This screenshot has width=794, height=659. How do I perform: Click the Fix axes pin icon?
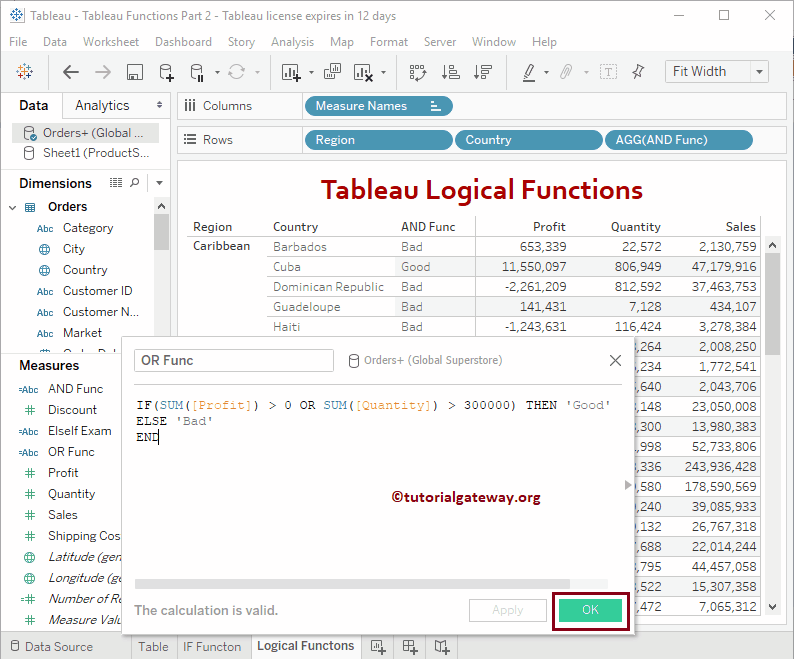[638, 71]
